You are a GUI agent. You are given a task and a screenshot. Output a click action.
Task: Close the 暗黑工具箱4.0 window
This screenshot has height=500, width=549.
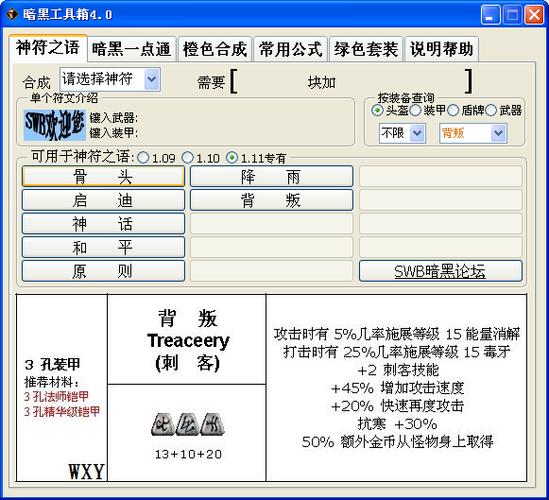pyautogui.click(x=534, y=15)
